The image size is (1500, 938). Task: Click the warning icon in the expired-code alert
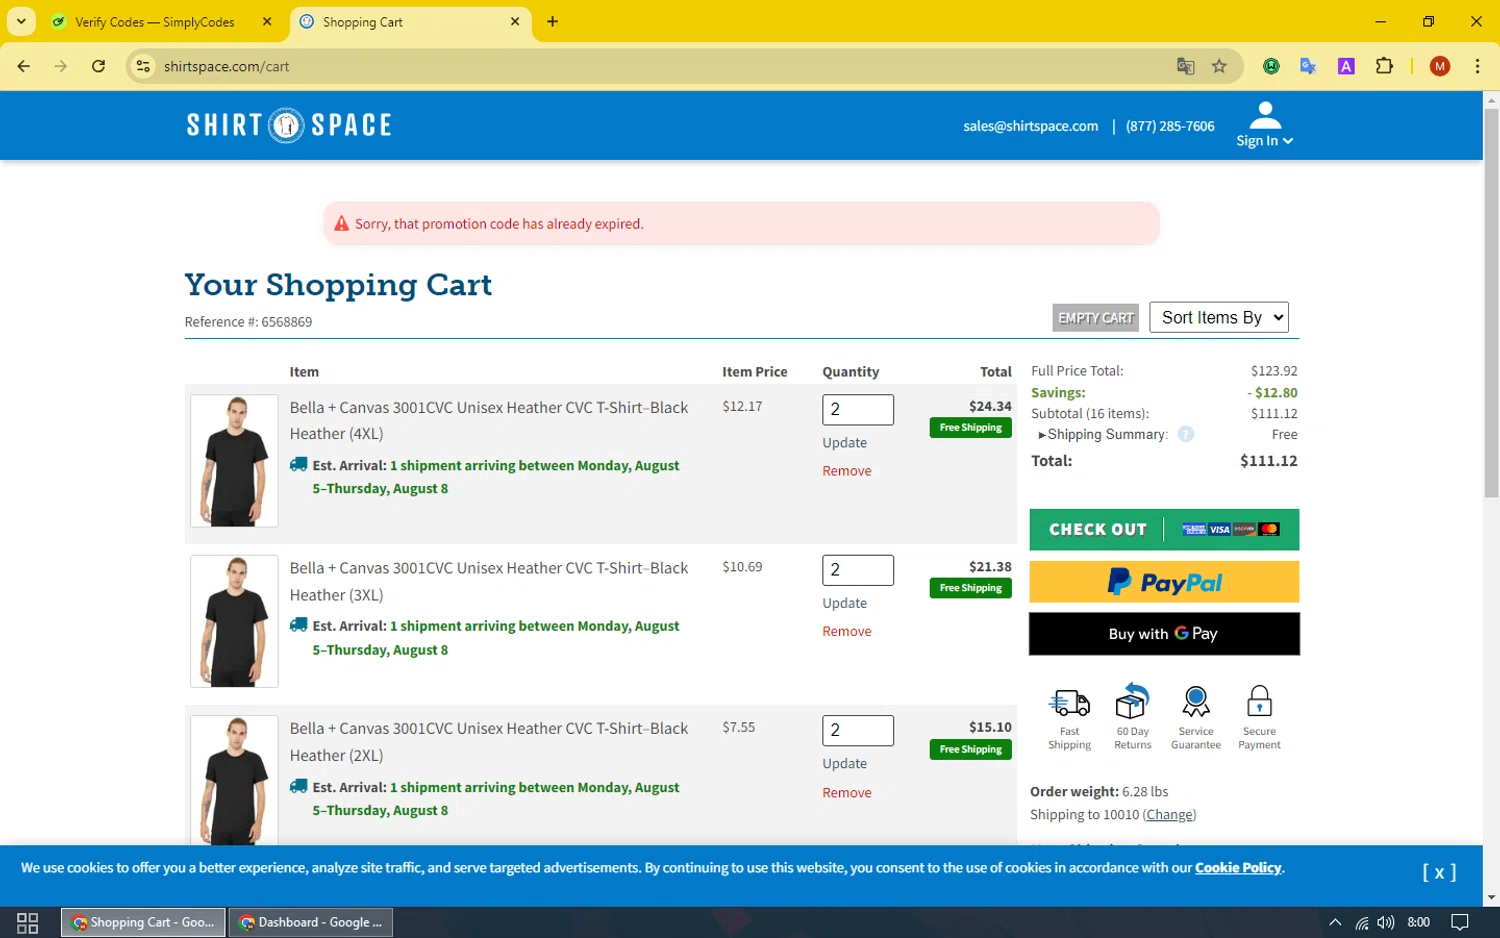tap(341, 224)
